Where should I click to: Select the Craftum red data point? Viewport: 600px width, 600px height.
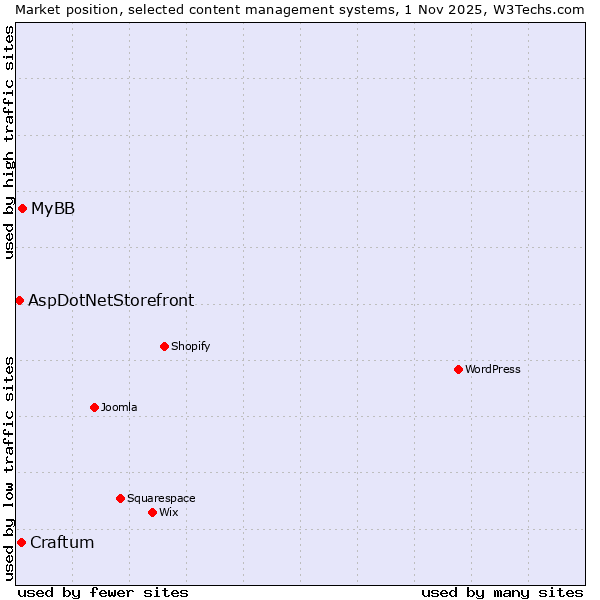pos(21,542)
